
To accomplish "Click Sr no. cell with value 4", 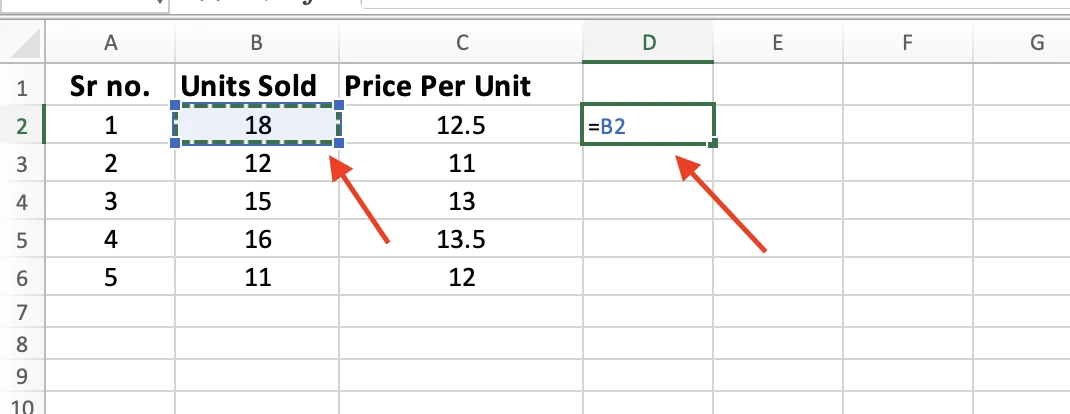I will (110, 239).
